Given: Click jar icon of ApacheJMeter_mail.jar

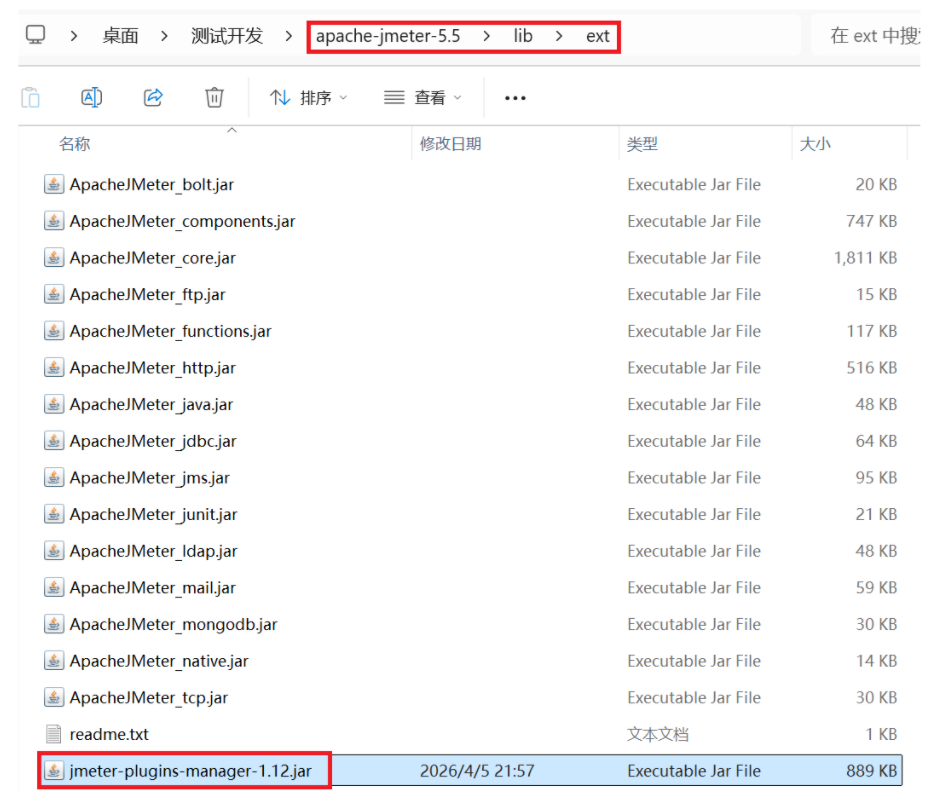Looking at the screenshot, I should [x=54, y=587].
